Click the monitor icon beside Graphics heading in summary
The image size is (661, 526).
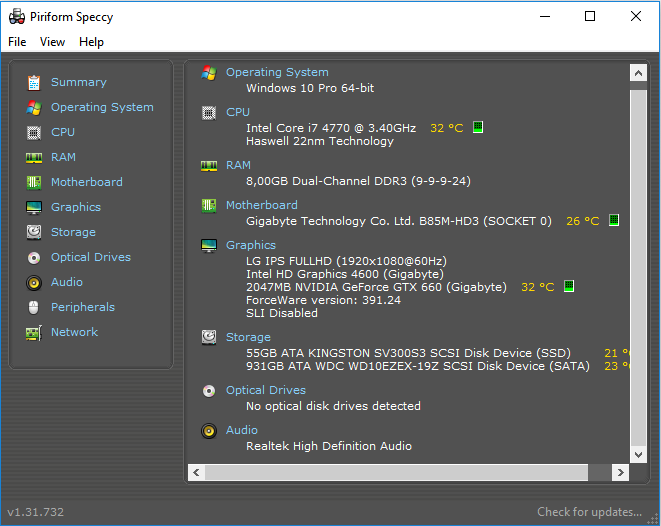pos(209,246)
